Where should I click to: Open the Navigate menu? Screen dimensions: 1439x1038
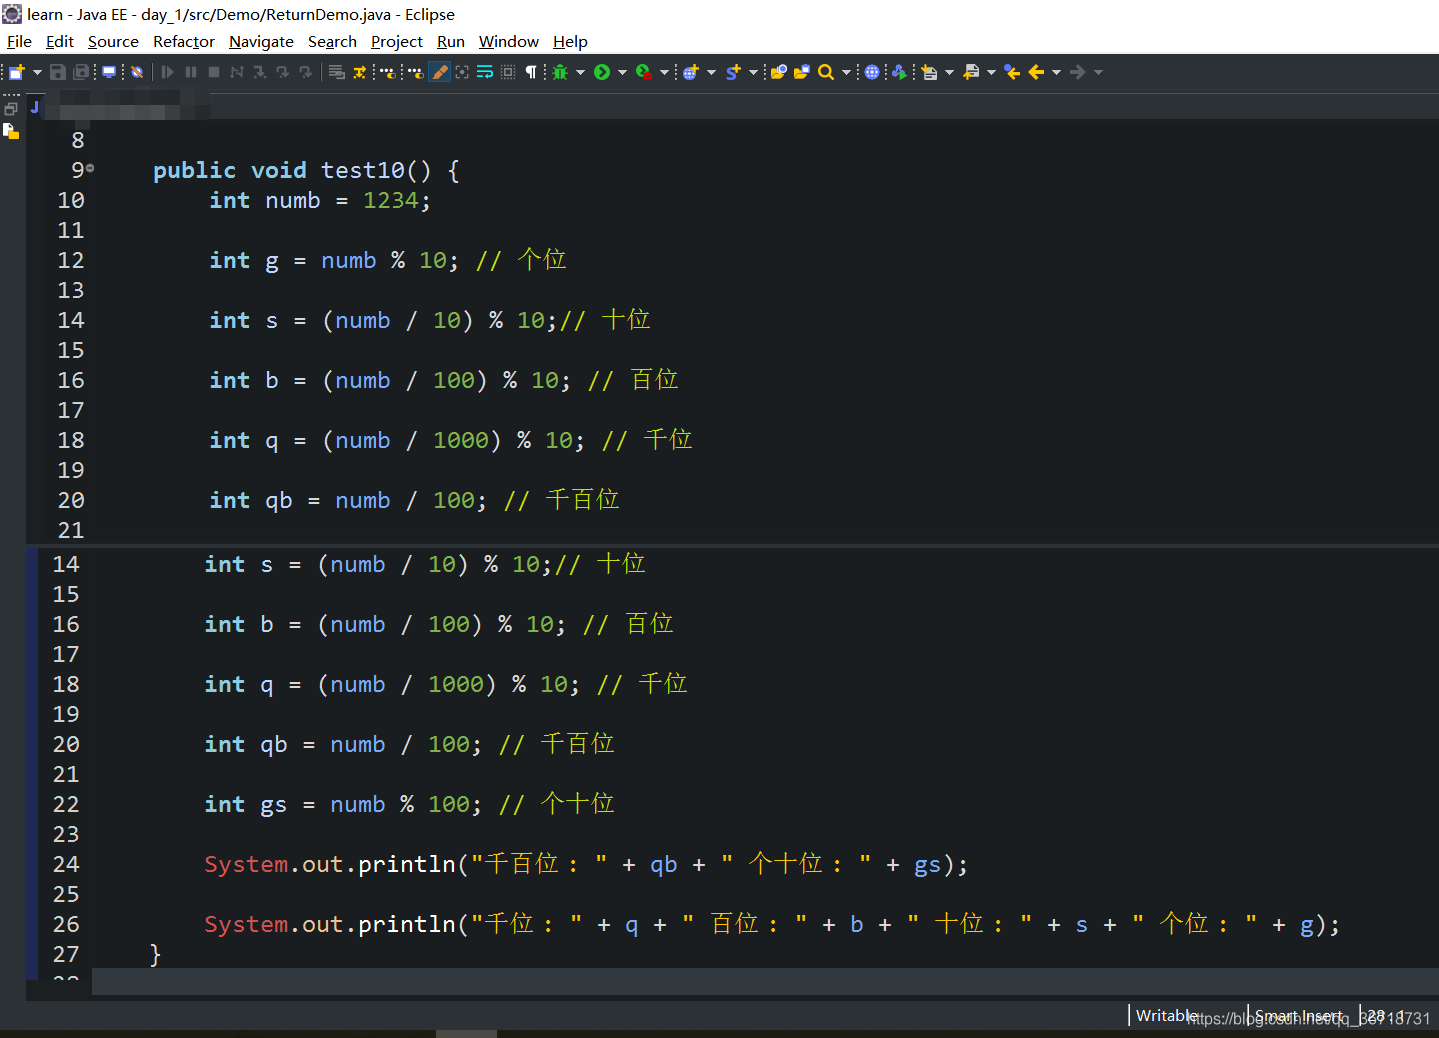261,42
